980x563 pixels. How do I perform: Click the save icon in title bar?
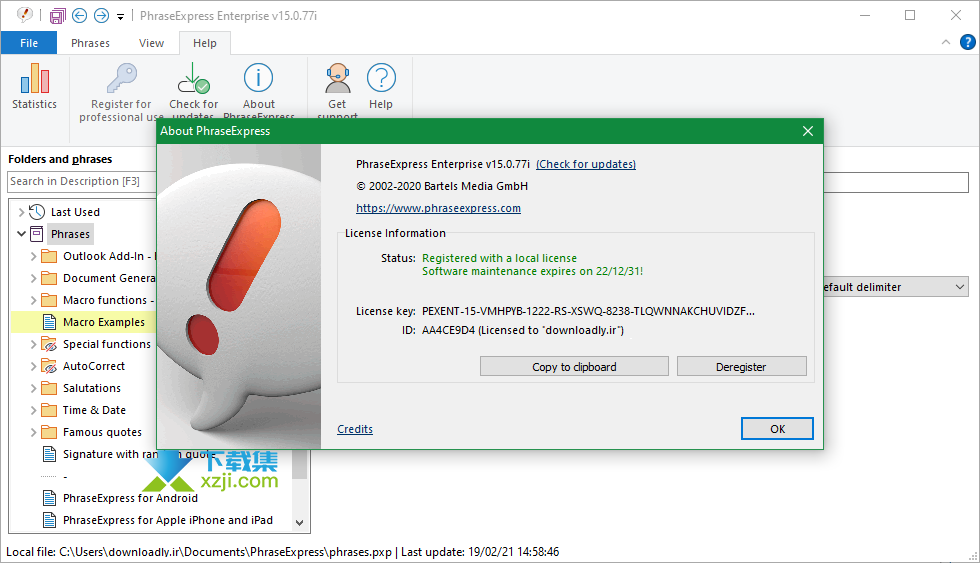coord(58,16)
